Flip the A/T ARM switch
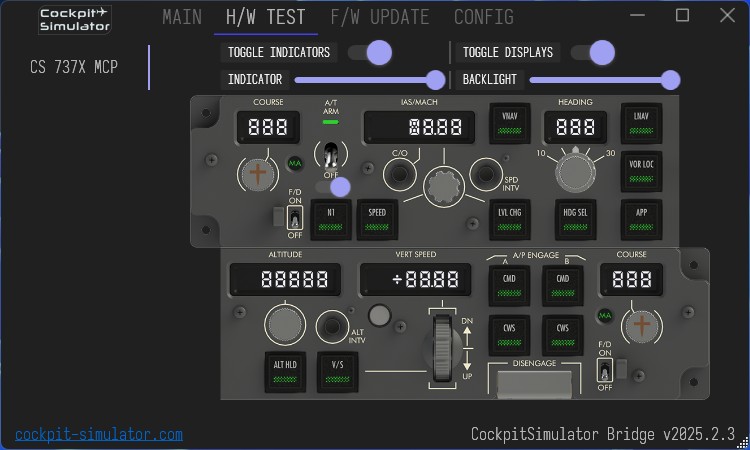Viewport: 750px width, 450px height. point(330,155)
